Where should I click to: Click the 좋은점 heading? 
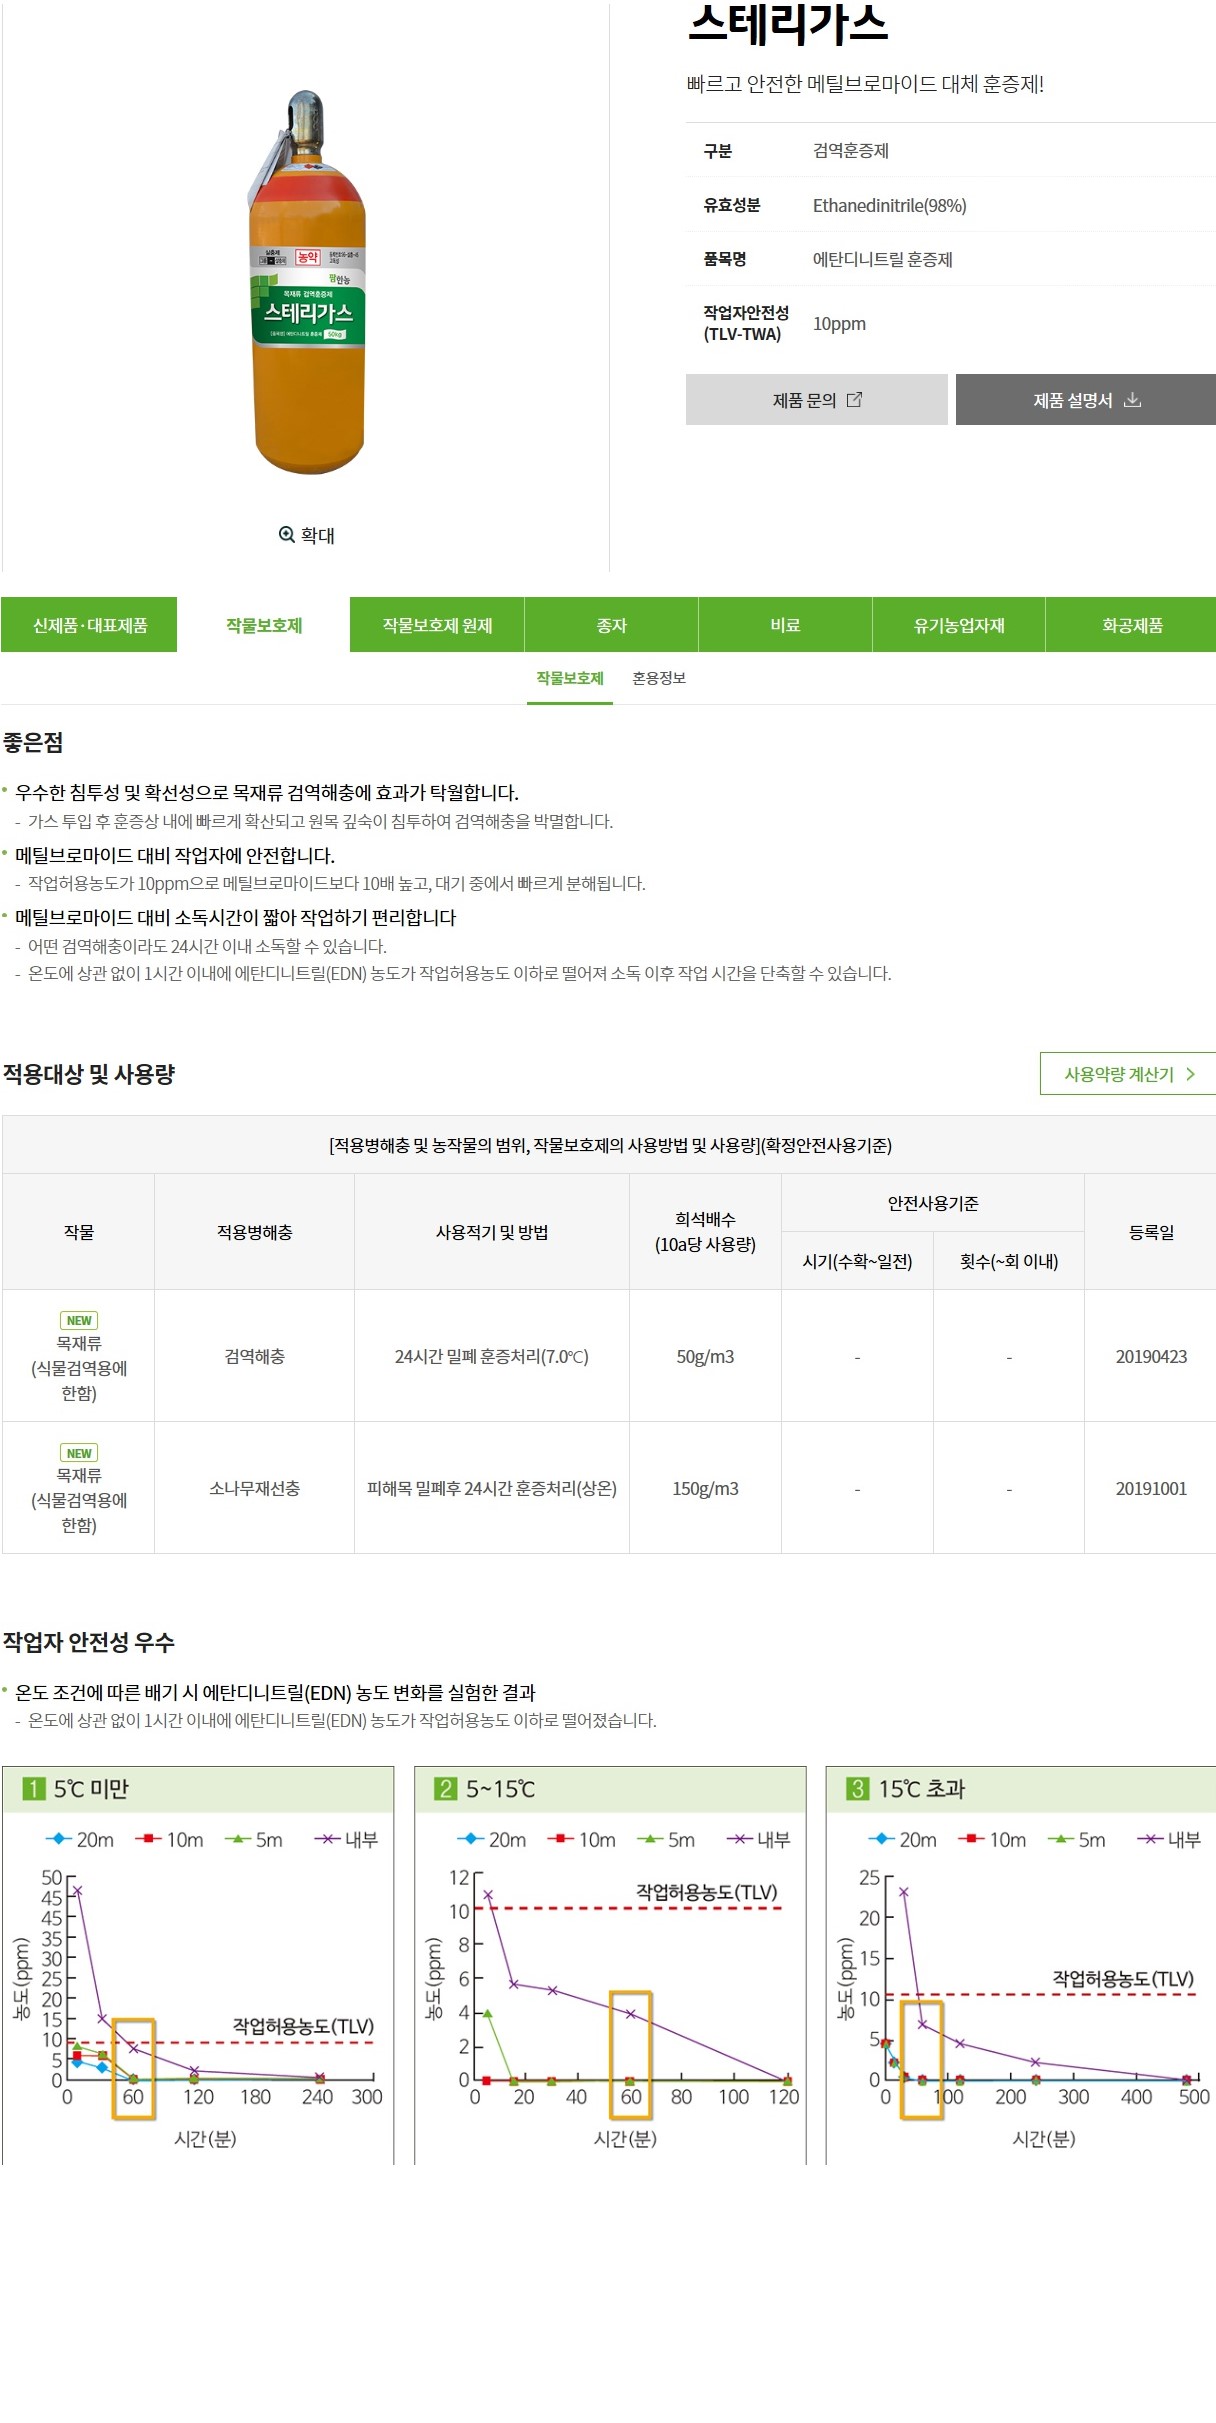pos(33,742)
